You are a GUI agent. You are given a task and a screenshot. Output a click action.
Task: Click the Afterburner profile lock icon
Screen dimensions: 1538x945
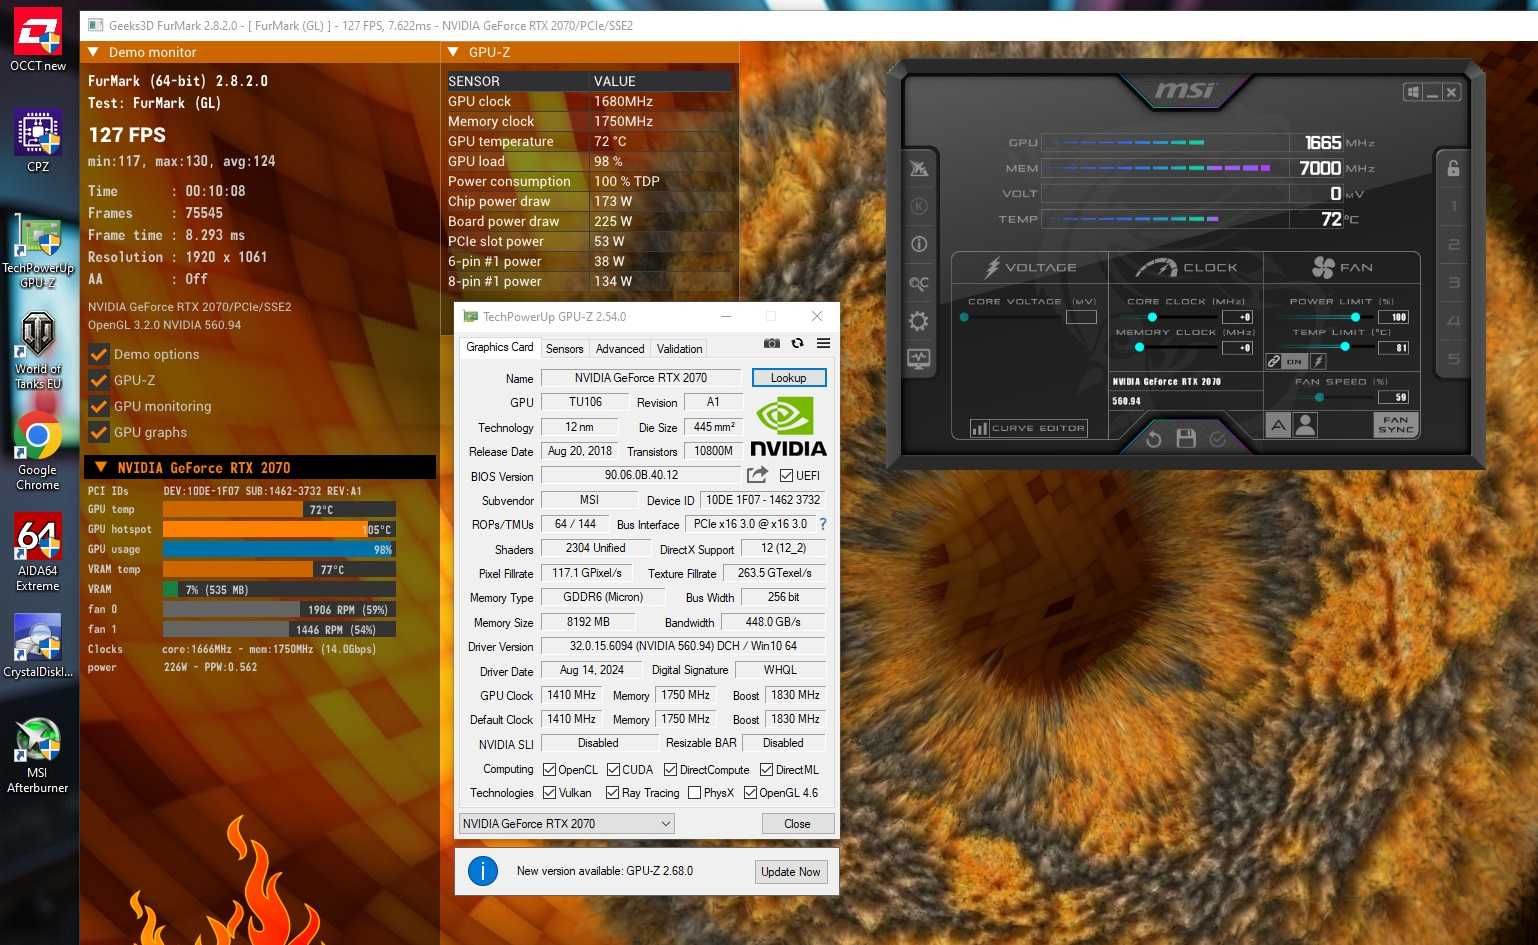click(1453, 168)
